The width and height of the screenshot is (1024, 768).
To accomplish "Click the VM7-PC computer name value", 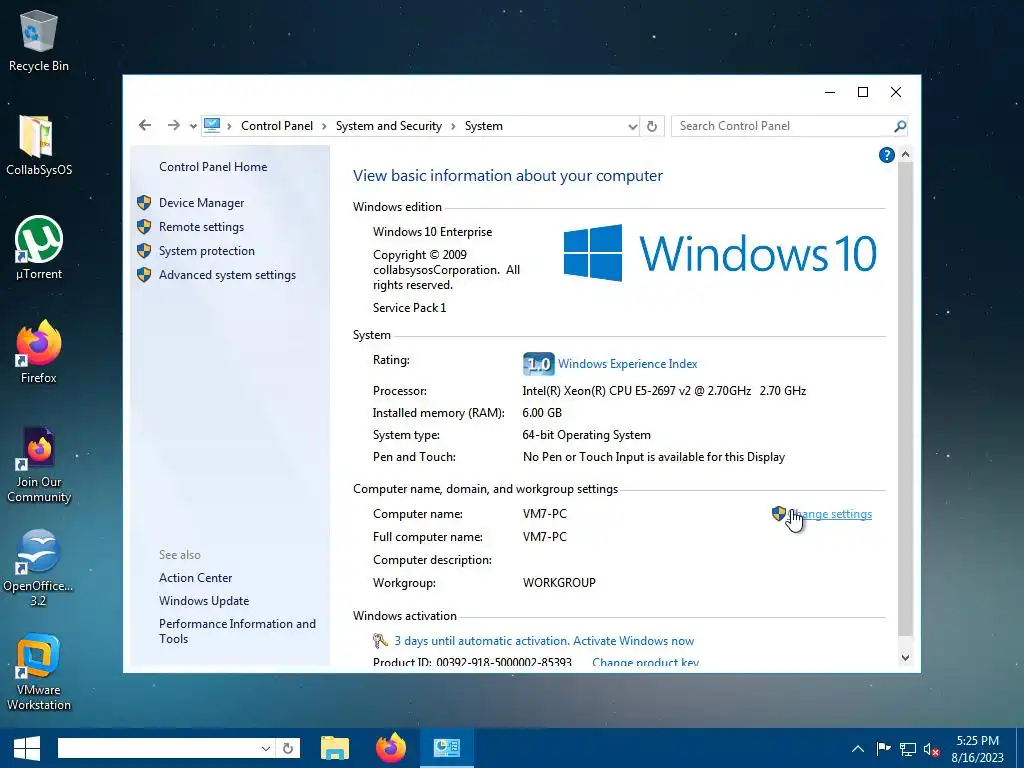I will point(545,514).
